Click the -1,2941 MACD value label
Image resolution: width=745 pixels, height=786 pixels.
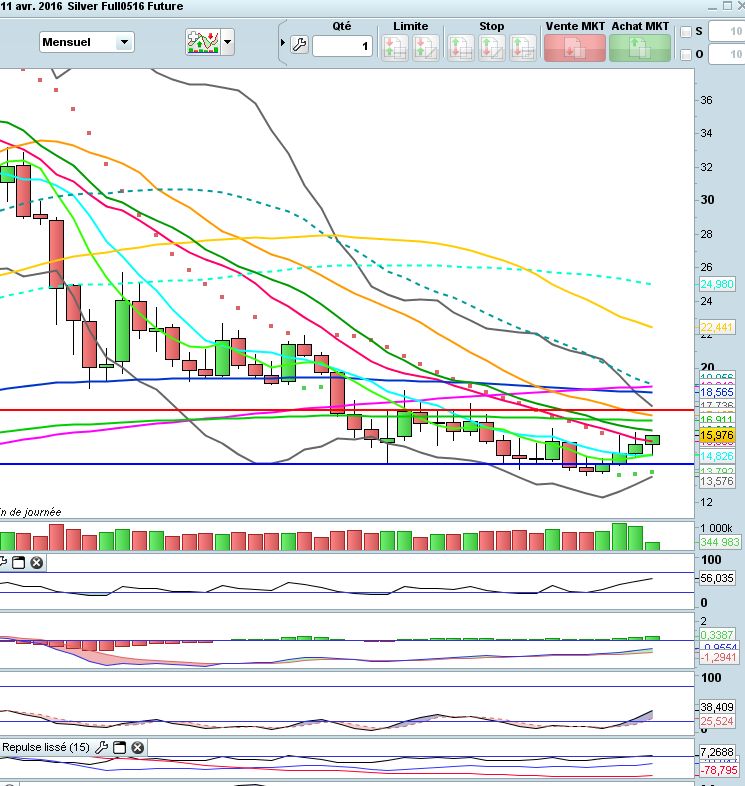click(x=718, y=657)
